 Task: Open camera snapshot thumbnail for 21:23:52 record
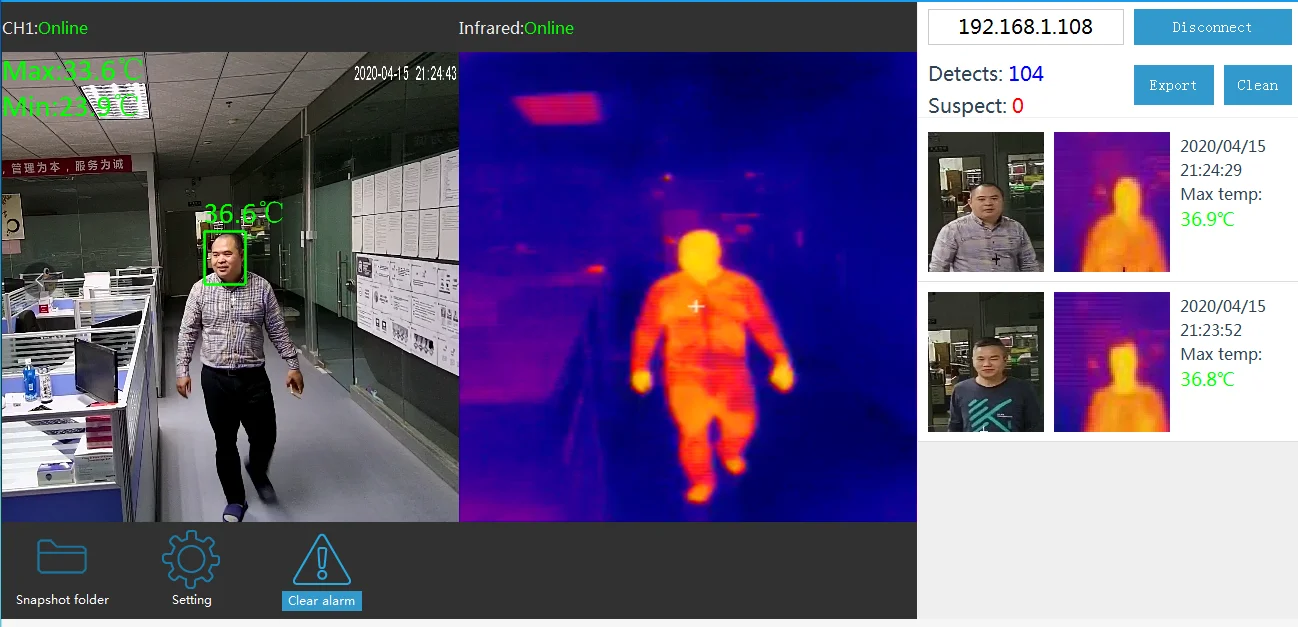986,362
